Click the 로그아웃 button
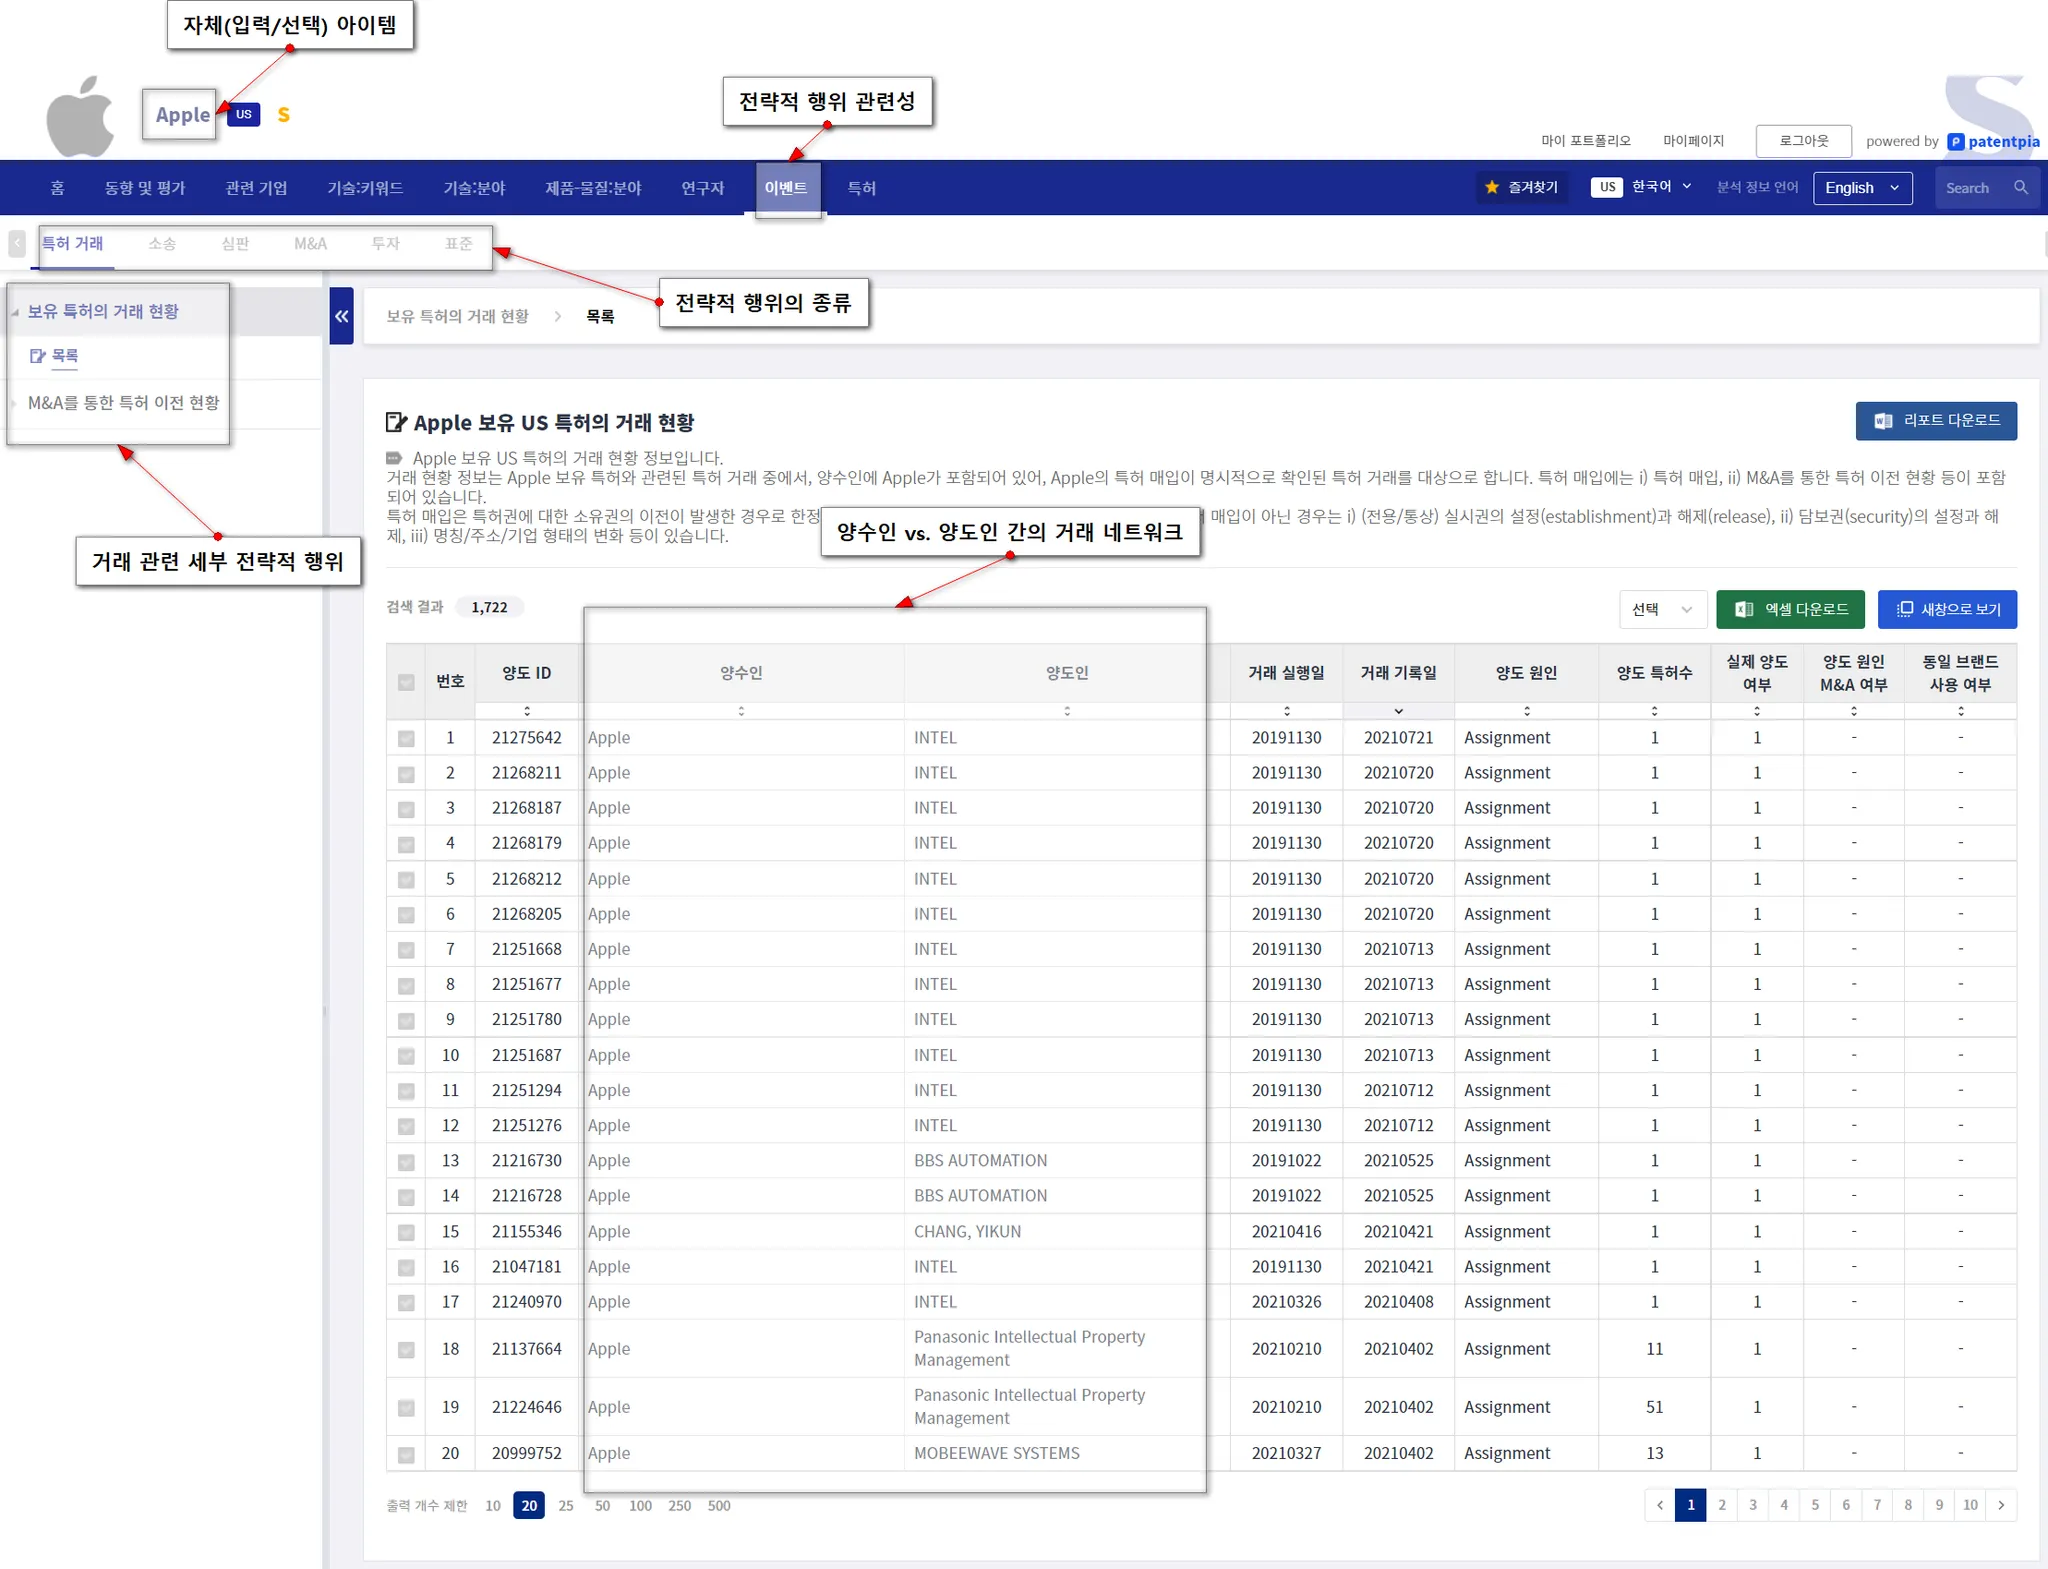Viewport: 2048px width, 1569px height. (x=1803, y=141)
